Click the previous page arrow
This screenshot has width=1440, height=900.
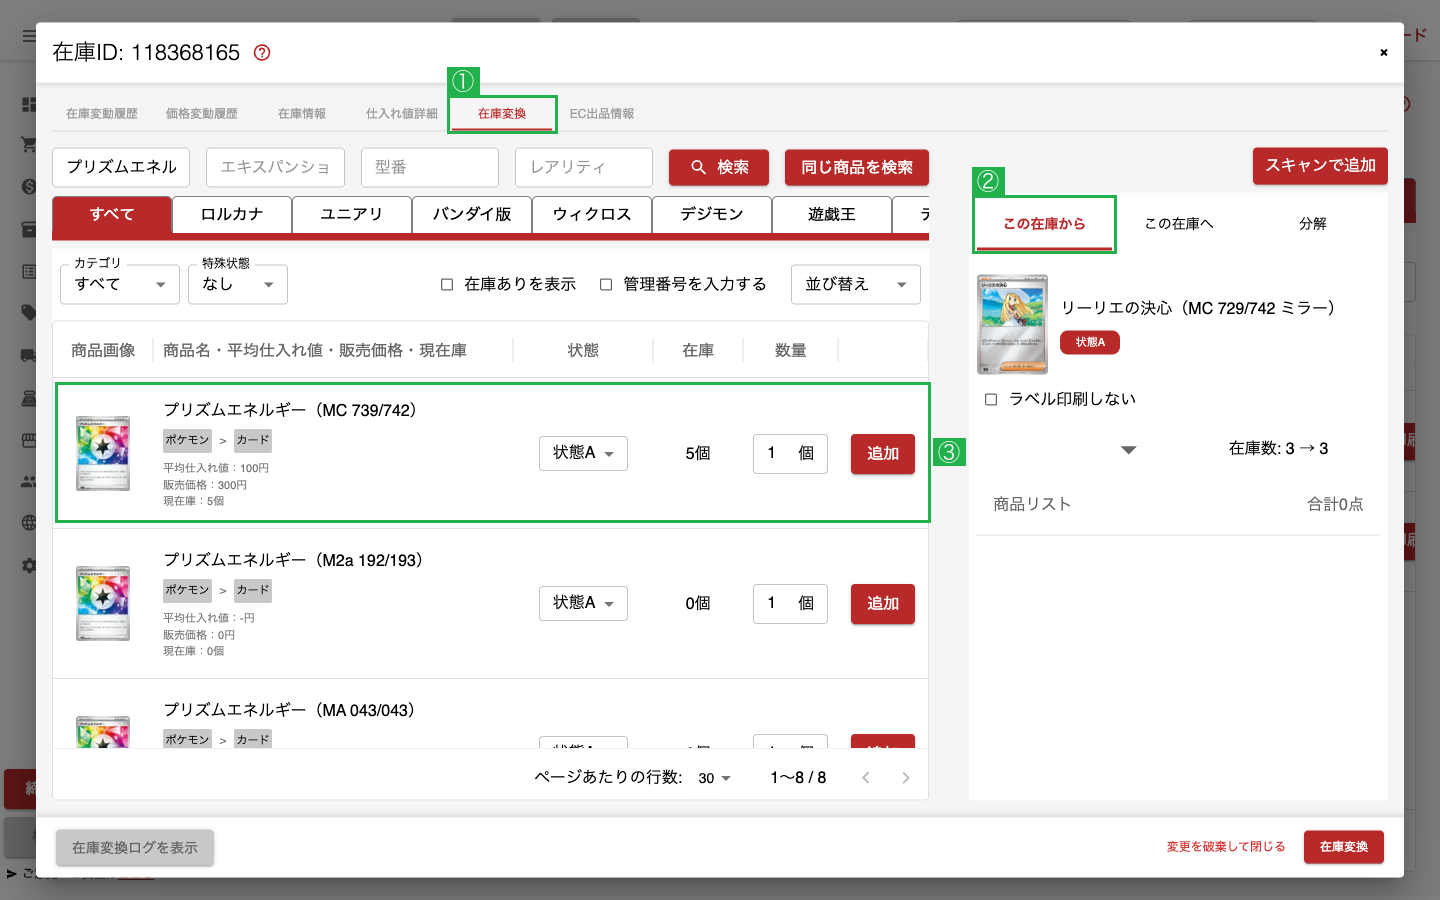866,778
